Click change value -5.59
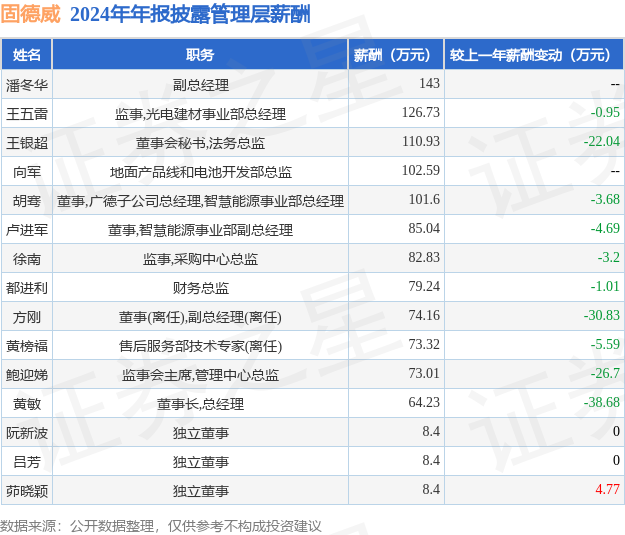Screen dimensions: 625x535 click(605, 344)
